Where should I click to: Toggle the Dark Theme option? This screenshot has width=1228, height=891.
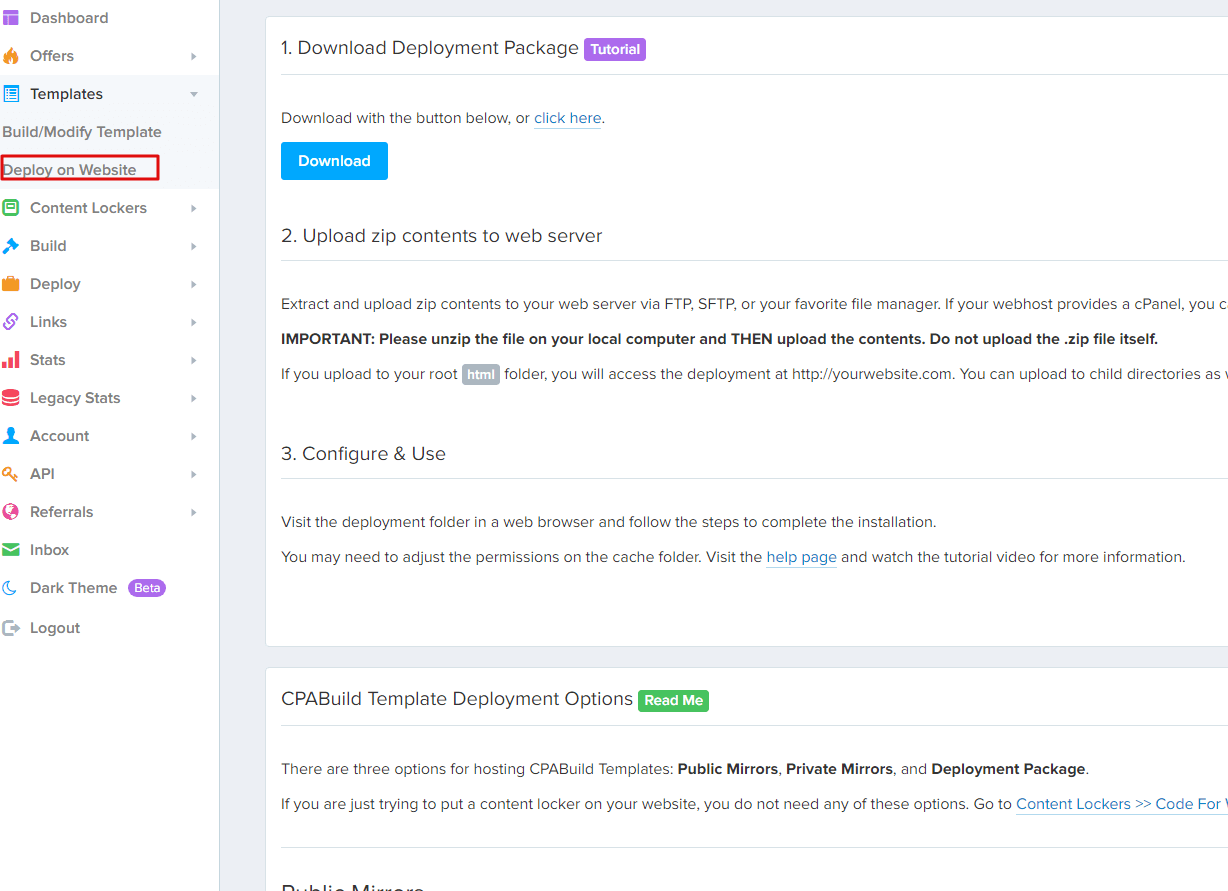pyautogui.click(x=73, y=588)
